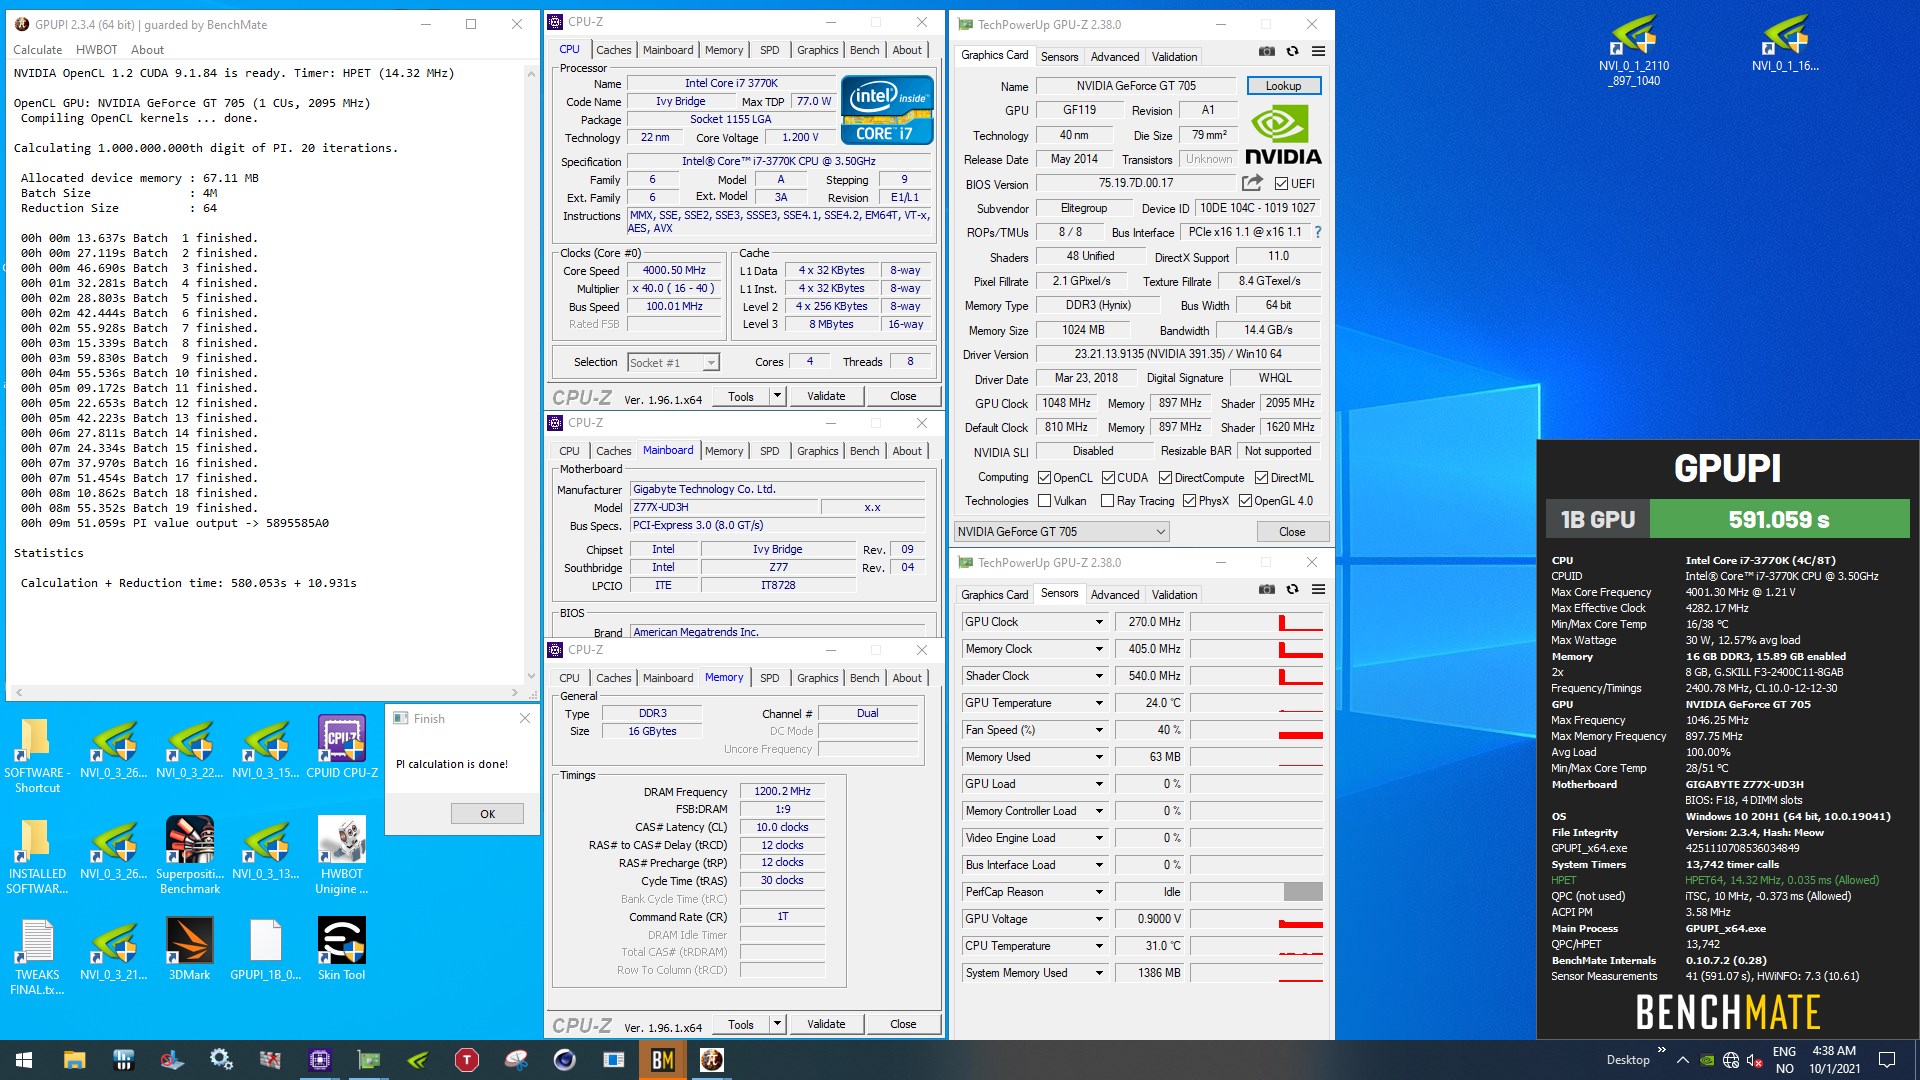Toggle the Ray Tracing checkbox
The height and width of the screenshot is (1080, 1920).
[1107, 501]
